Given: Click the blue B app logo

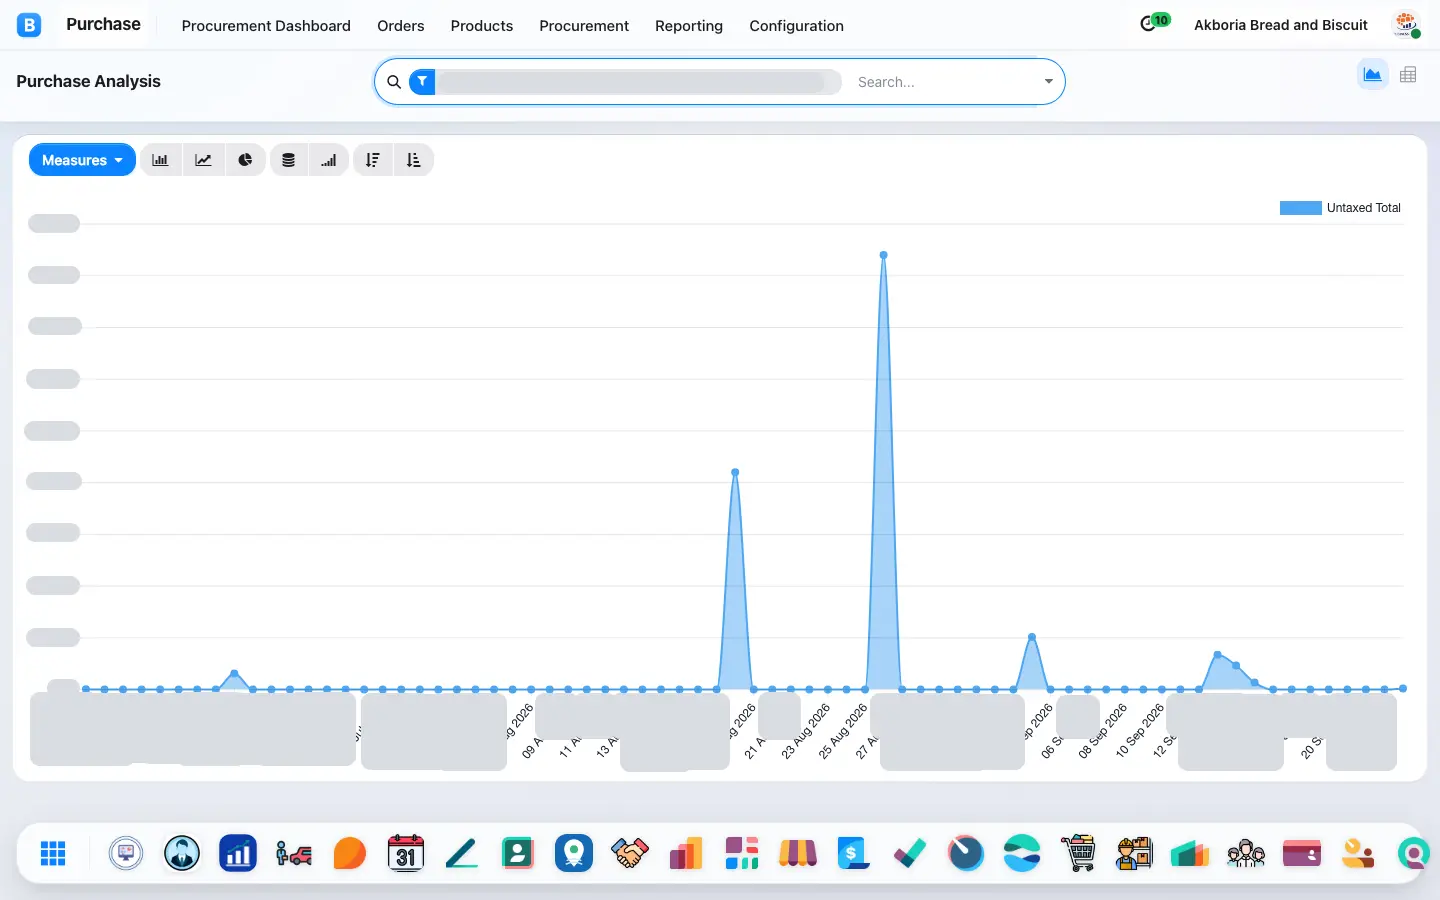Looking at the screenshot, I should pos(29,25).
